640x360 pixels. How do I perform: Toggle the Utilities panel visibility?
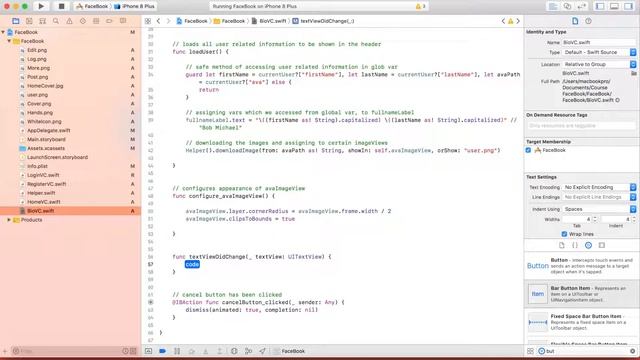[629, 6]
